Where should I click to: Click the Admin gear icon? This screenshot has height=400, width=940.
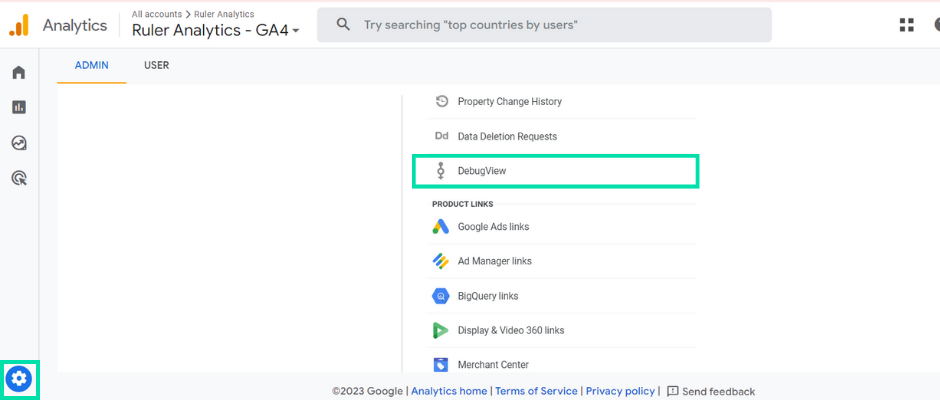(19, 378)
